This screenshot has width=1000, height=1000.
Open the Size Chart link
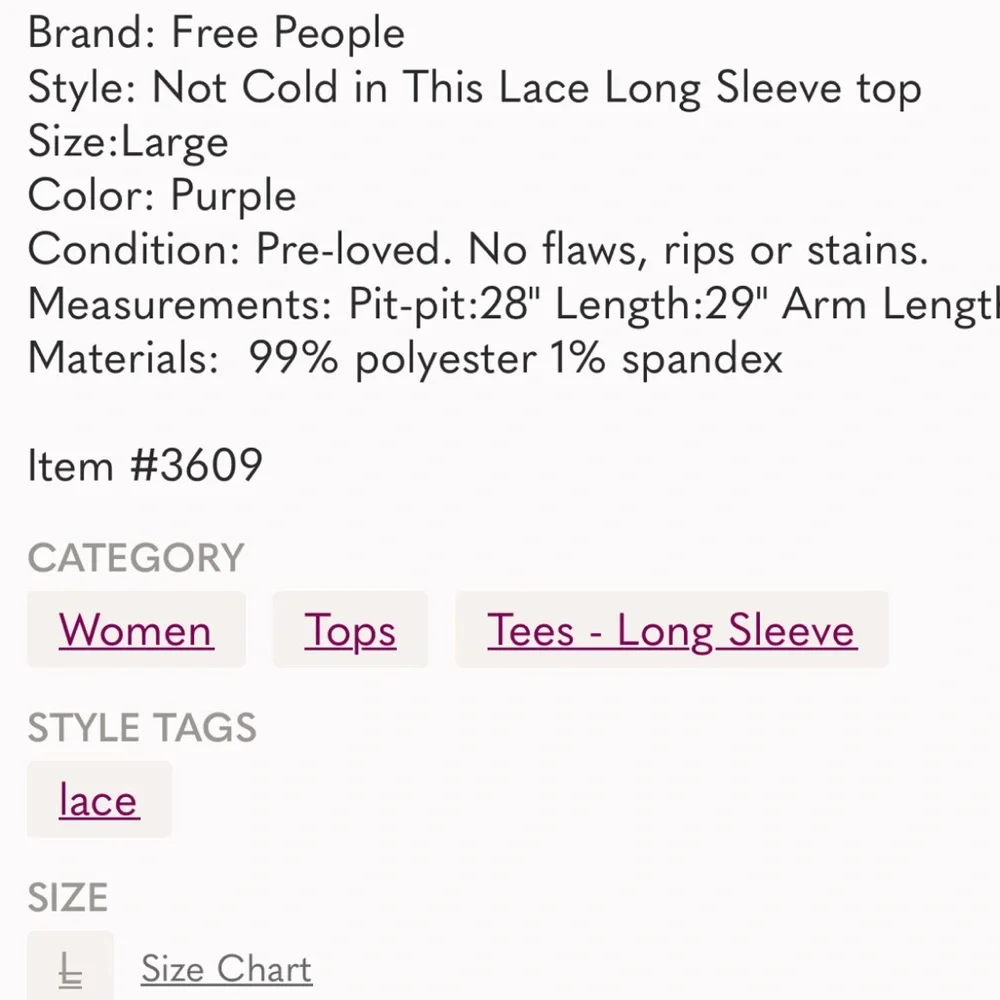(226, 968)
